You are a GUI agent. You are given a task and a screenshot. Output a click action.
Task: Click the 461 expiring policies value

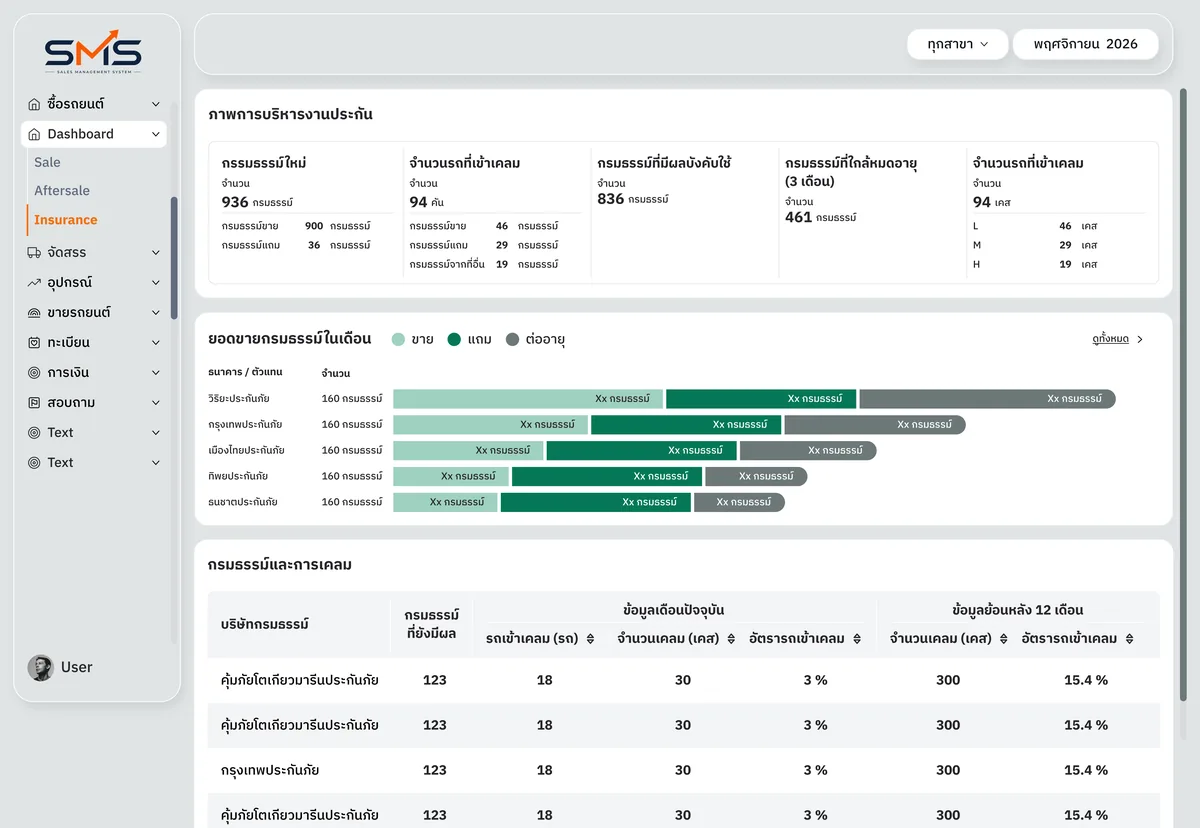[798, 217]
